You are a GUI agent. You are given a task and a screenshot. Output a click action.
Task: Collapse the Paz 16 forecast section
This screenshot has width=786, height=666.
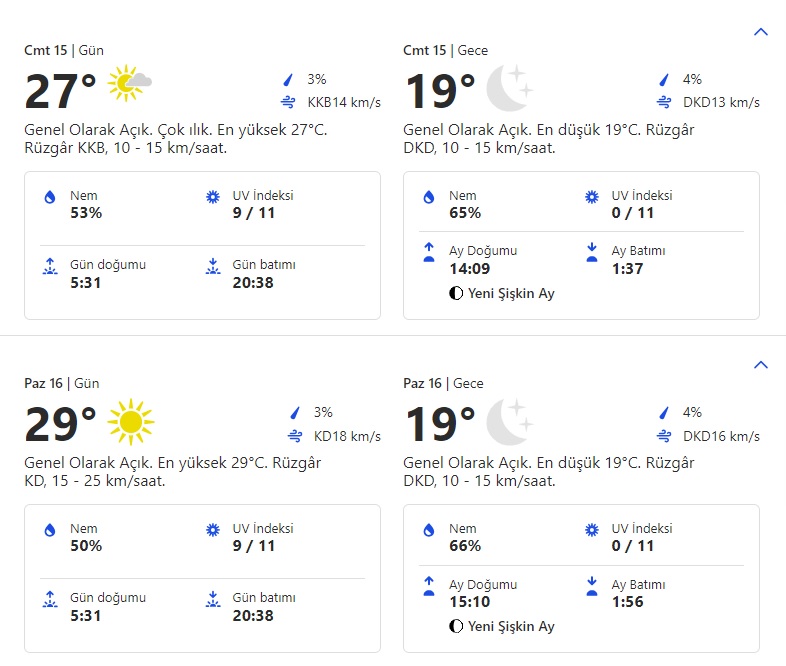tap(760, 365)
